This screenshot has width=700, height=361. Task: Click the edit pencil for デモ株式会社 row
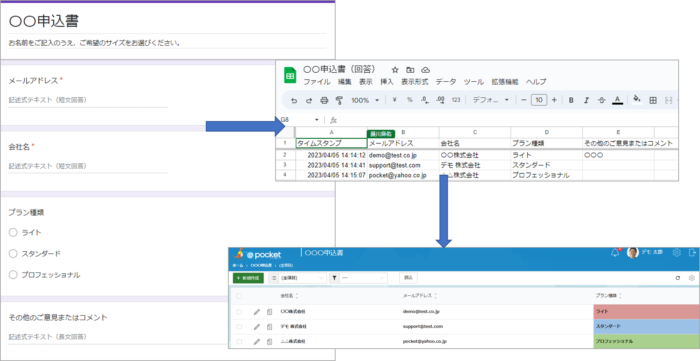[257, 327]
